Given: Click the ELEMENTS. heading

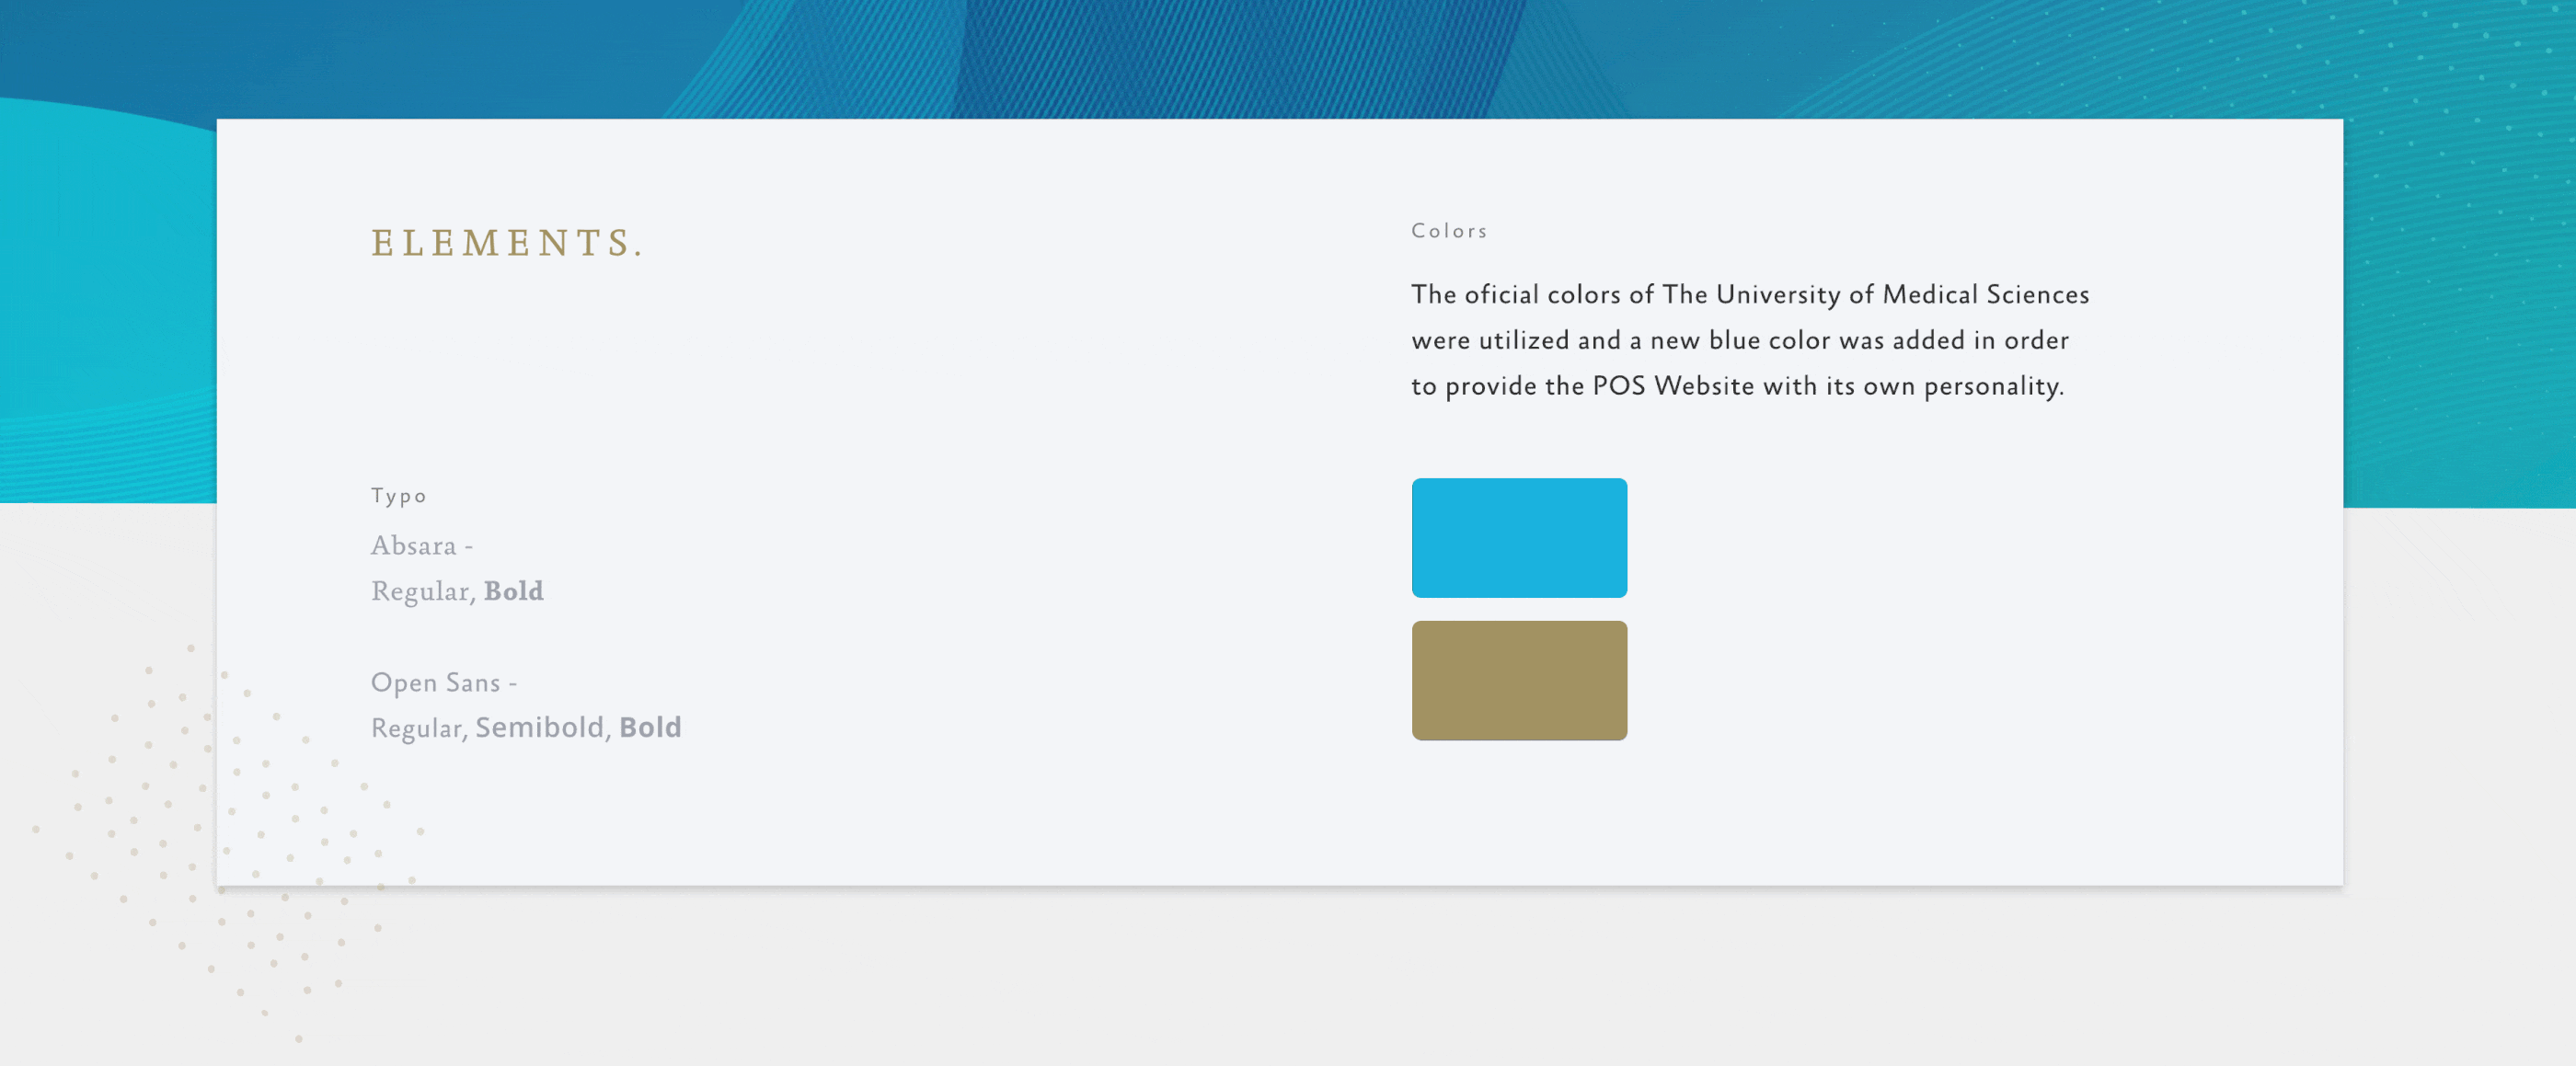Looking at the screenshot, I should coord(507,243).
